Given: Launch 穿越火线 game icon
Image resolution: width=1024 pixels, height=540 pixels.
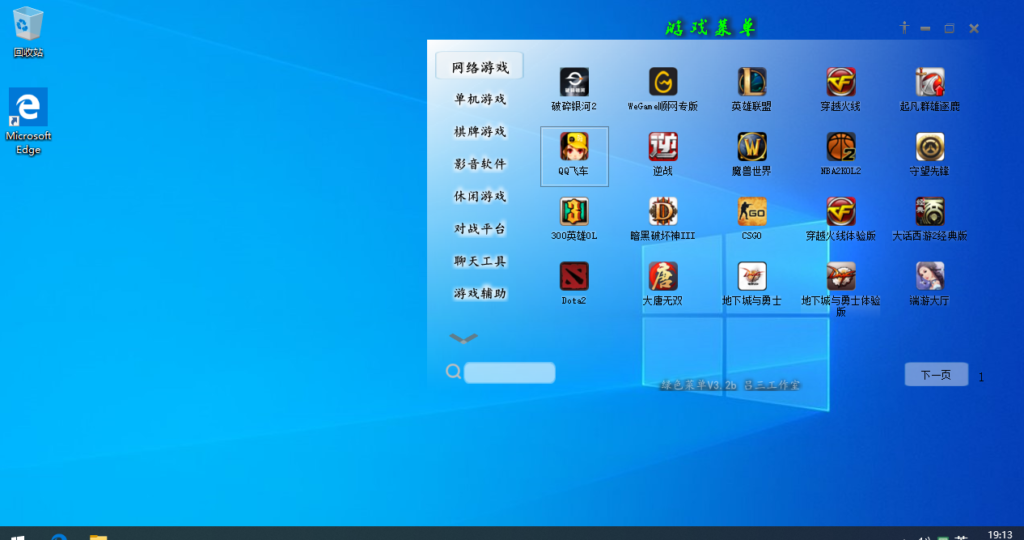Looking at the screenshot, I should 840,82.
